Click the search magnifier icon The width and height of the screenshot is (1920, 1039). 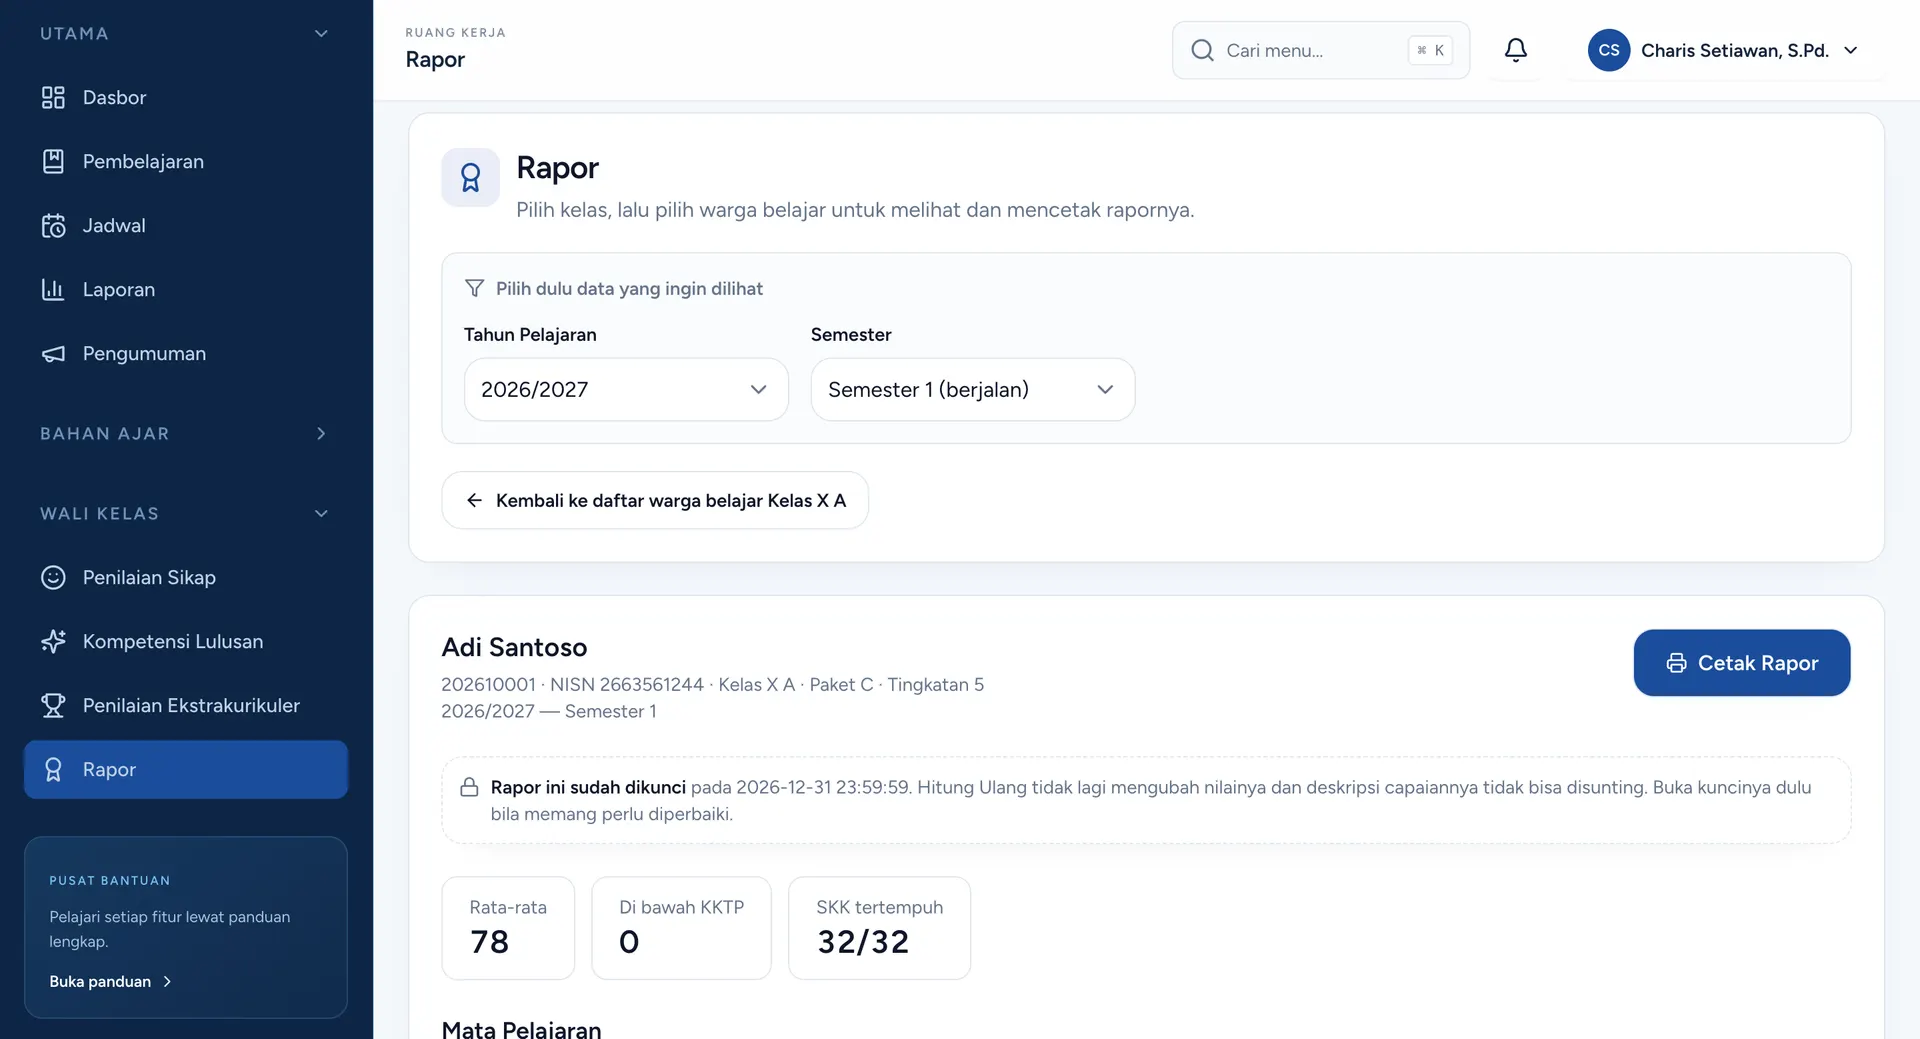coord(1202,50)
